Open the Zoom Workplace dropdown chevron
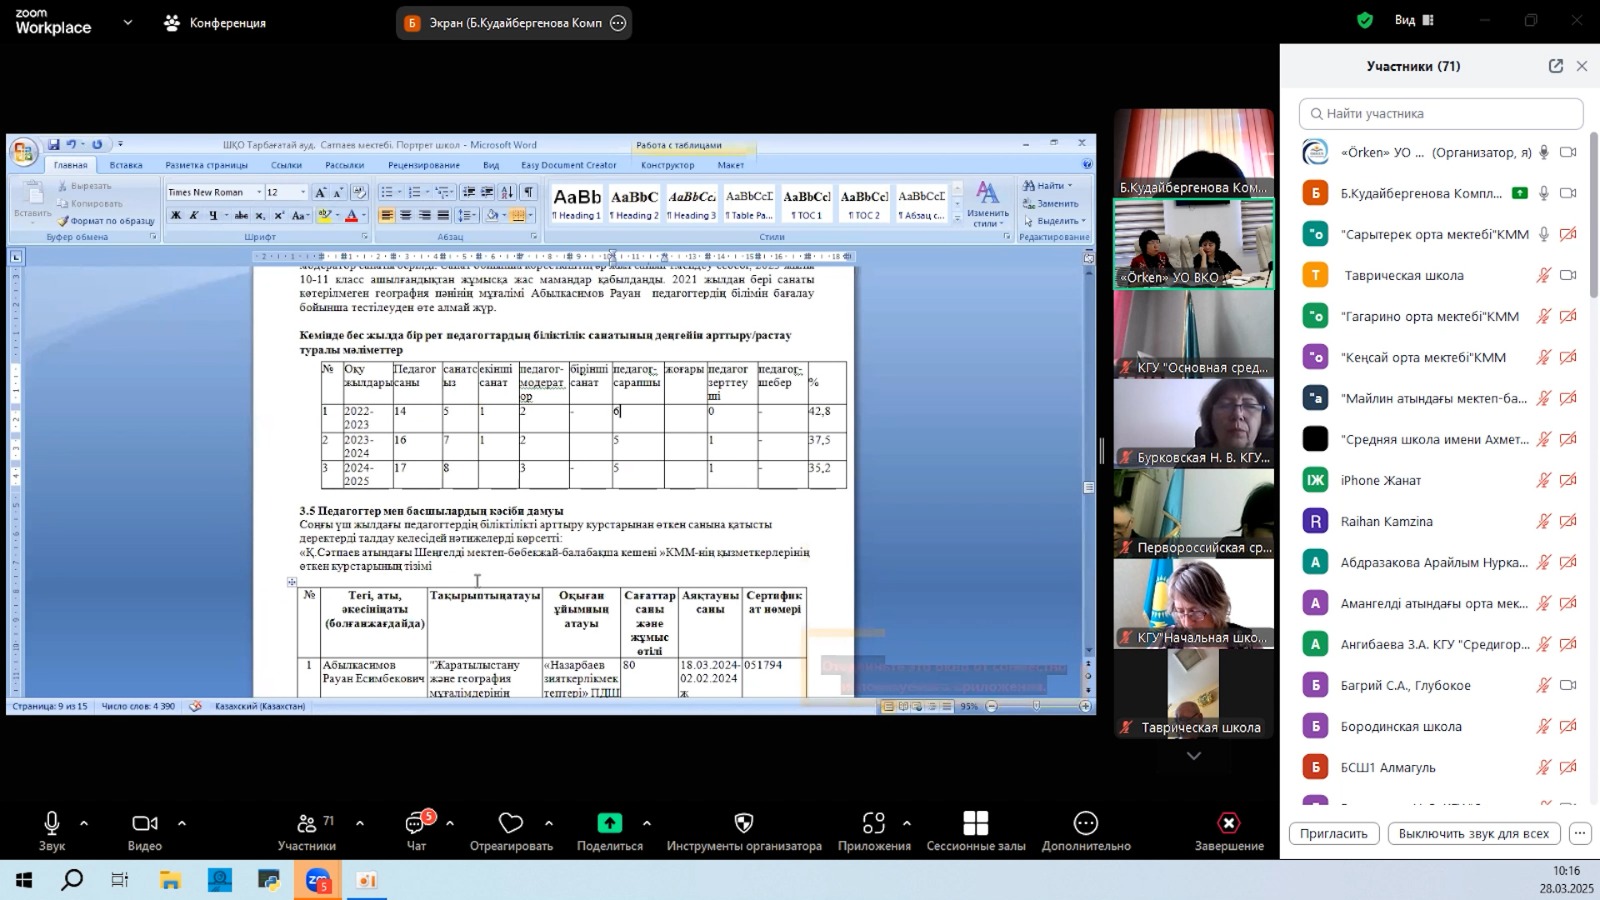 [x=127, y=22]
